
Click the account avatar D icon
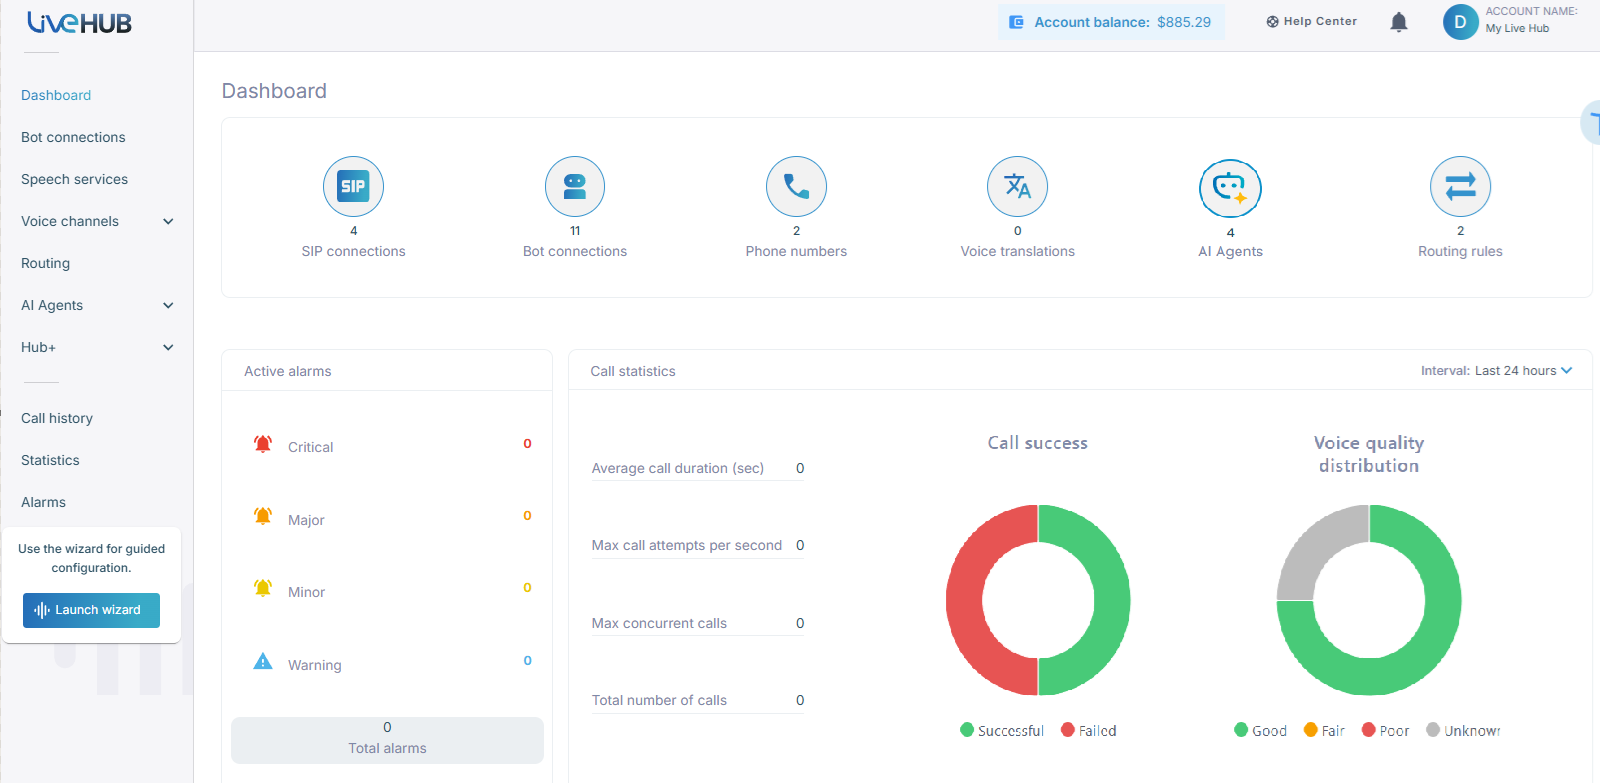(x=1460, y=22)
